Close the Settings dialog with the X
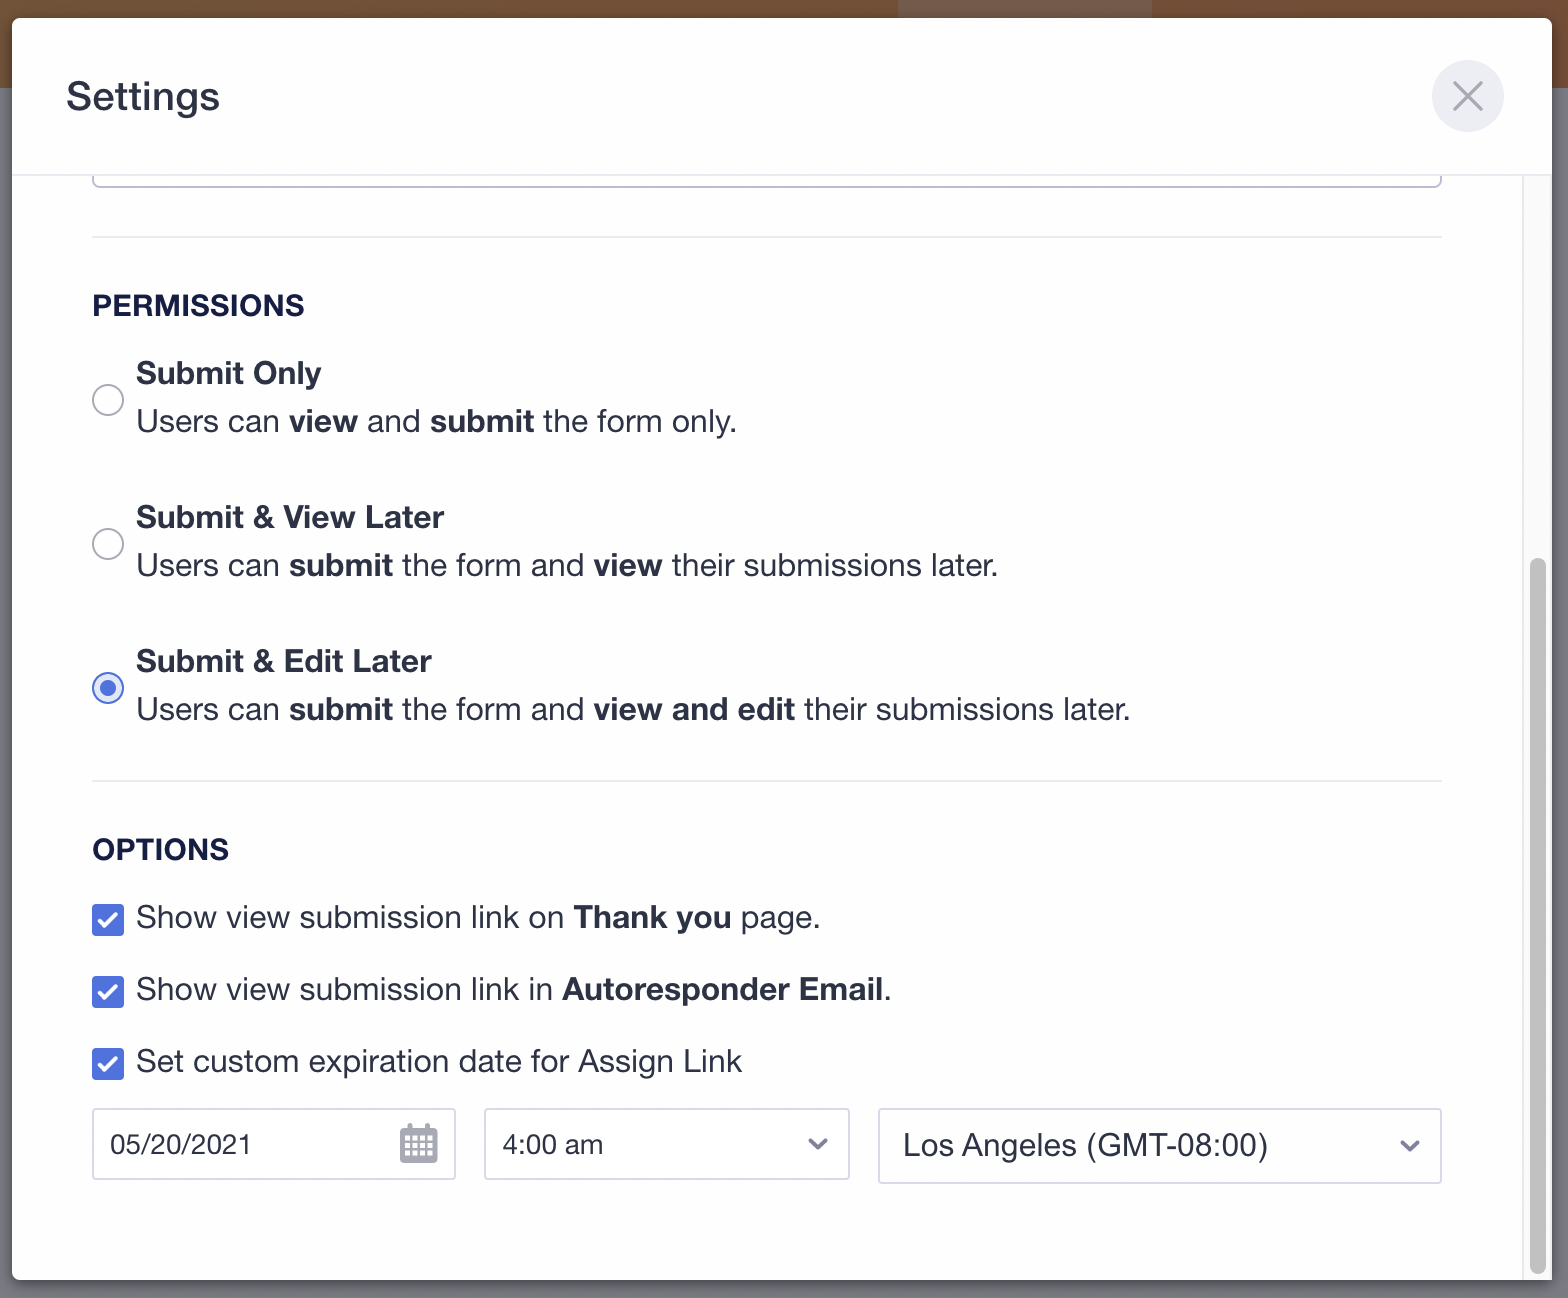Image resolution: width=1568 pixels, height=1298 pixels. 1467,96
